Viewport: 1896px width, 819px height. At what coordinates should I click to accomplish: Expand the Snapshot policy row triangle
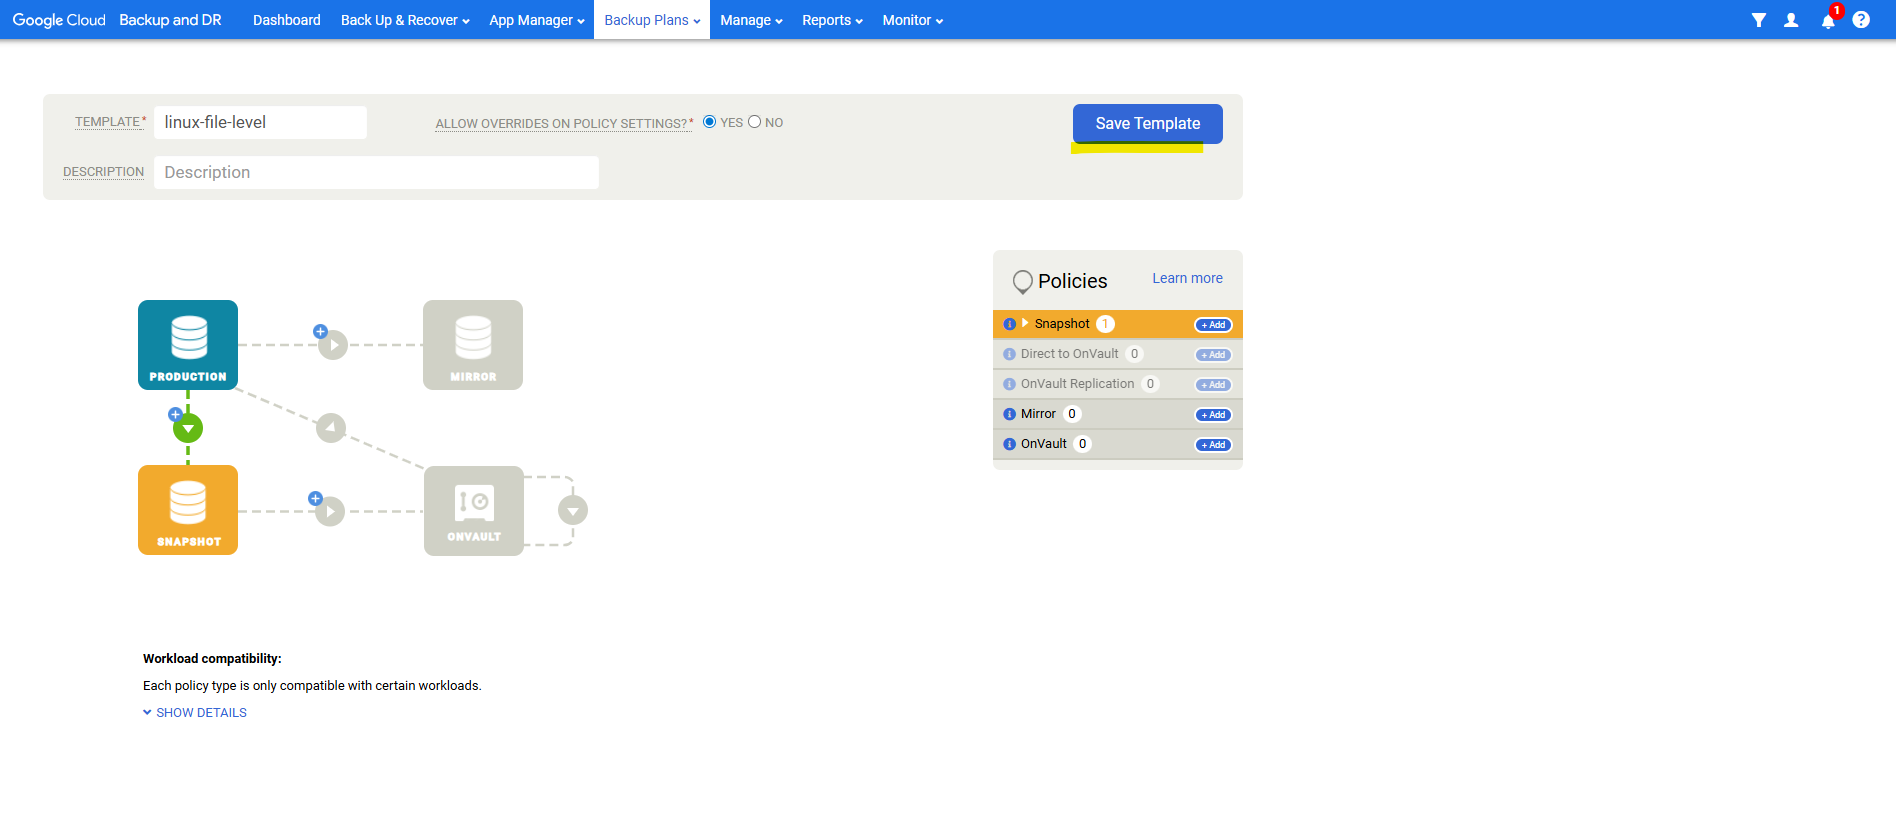[x=1025, y=323]
